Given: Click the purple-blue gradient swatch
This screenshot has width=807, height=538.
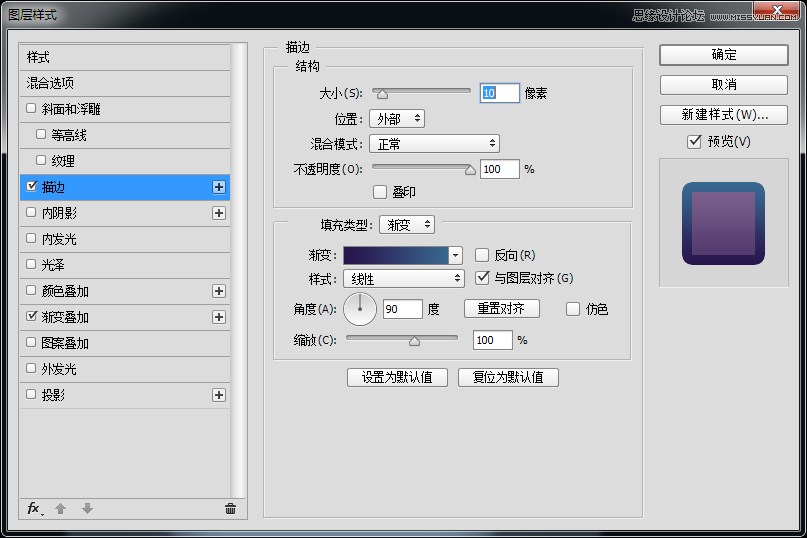Looking at the screenshot, I should pyautogui.click(x=396, y=255).
